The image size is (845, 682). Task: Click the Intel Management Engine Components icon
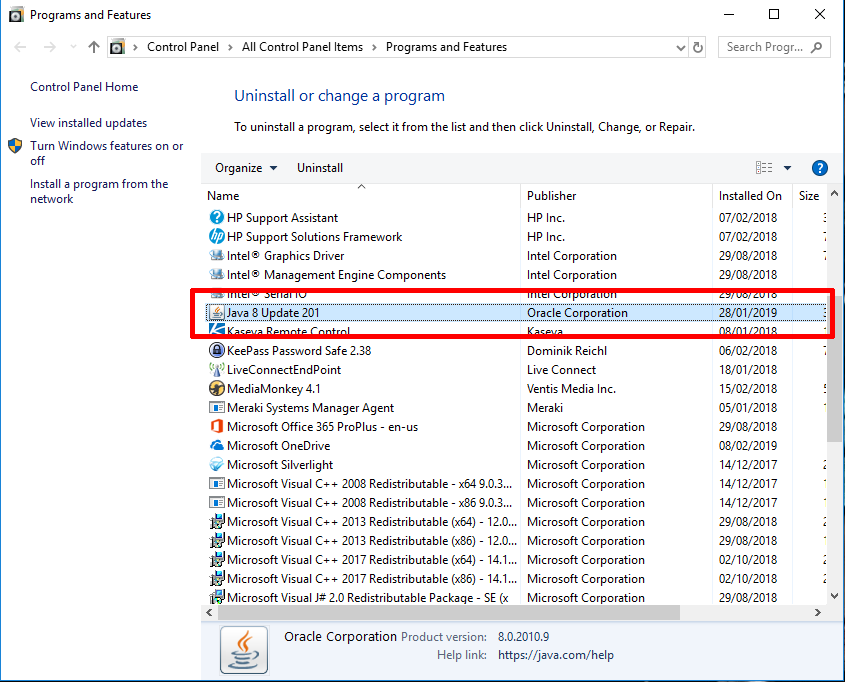pos(216,274)
